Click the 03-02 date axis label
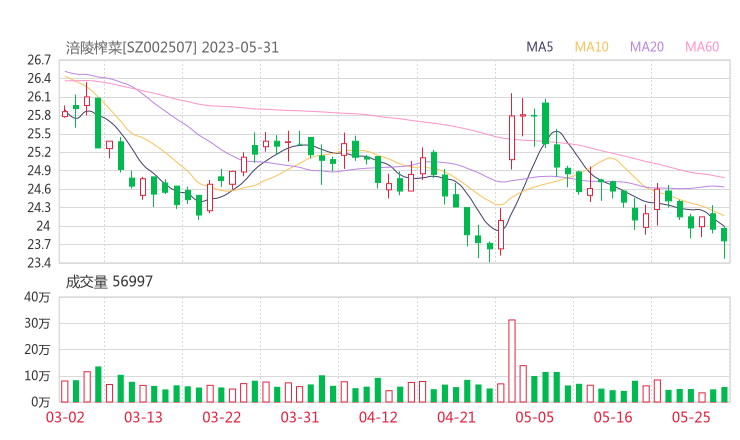Image resolution: width=740 pixels, height=440 pixels. point(65,417)
